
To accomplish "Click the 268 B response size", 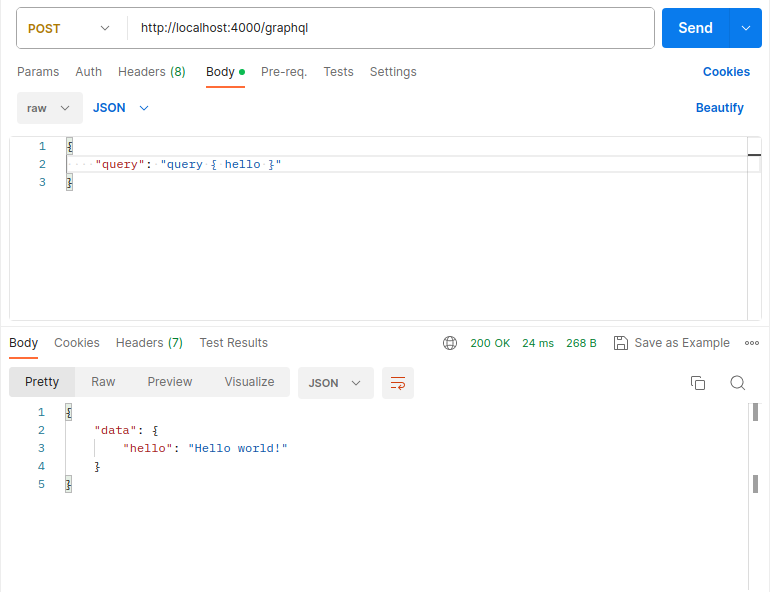I will pos(581,343).
